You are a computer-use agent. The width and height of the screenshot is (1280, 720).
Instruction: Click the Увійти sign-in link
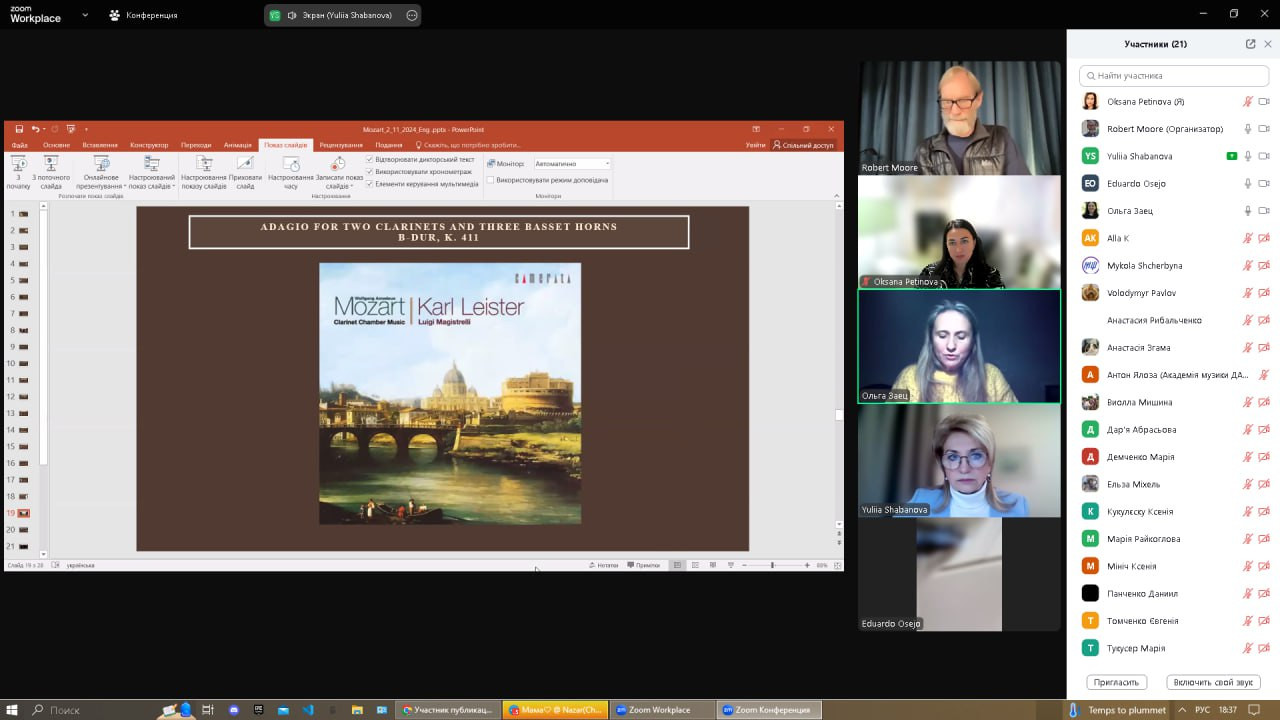tap(756, 145)
